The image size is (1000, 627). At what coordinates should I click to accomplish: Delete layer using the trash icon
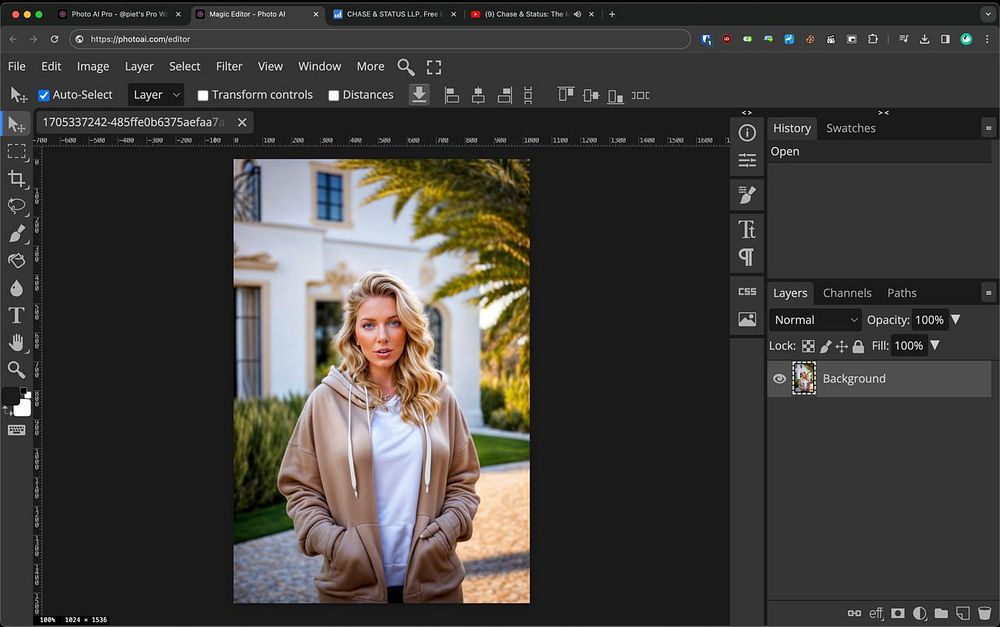(x=984, y=613)
